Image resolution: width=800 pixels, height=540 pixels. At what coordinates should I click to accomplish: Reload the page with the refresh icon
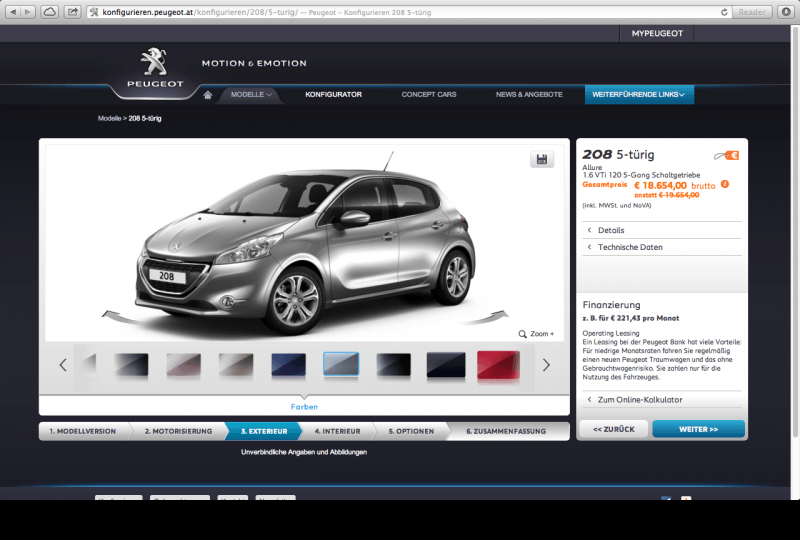point(724,12)
